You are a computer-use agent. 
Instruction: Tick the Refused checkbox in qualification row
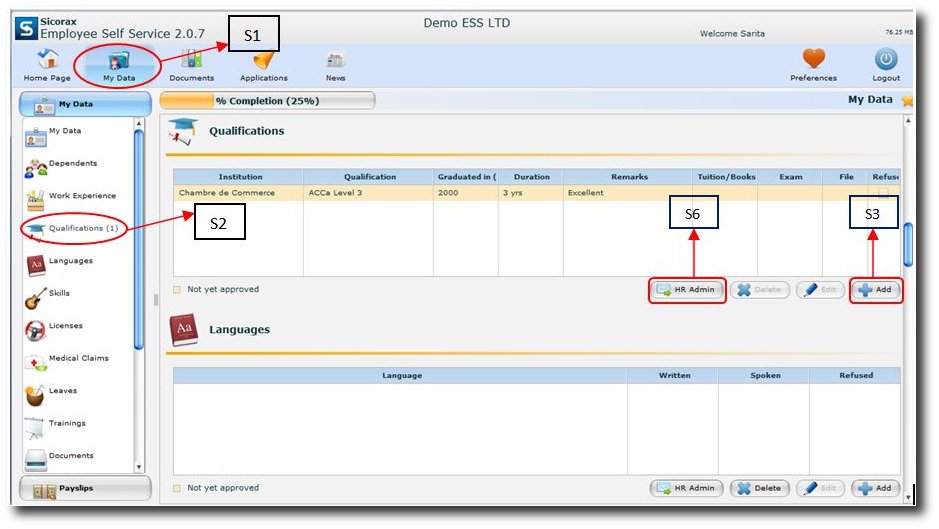(883, 193)
